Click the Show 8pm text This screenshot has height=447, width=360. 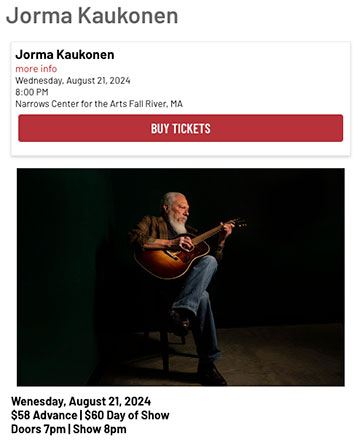click(x=100, y=429)
